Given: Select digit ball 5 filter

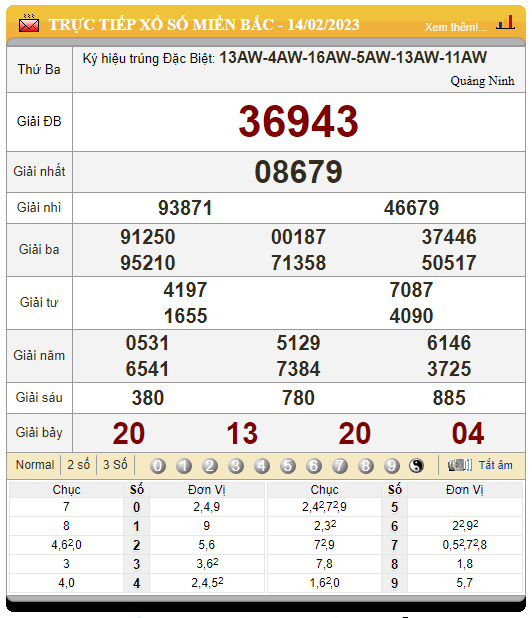Looking at the screenshot, I should pos(288,466).
